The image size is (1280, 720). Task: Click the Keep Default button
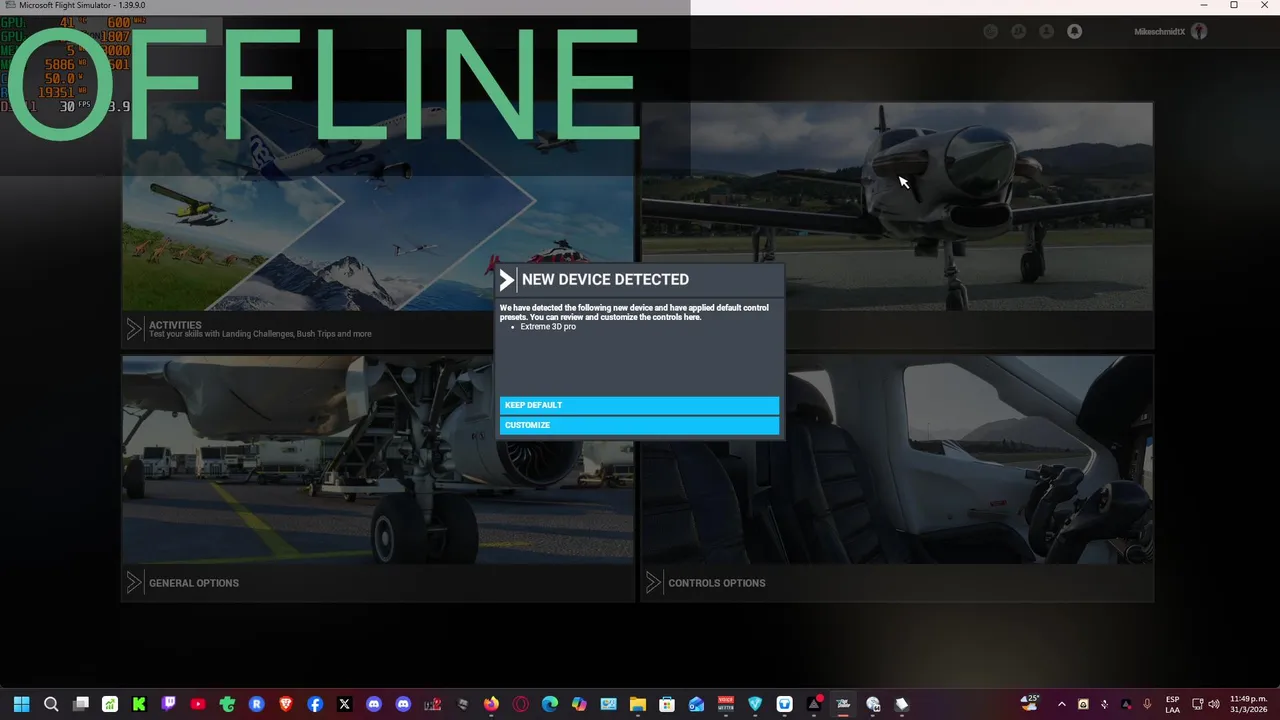[x=639, y=405]
